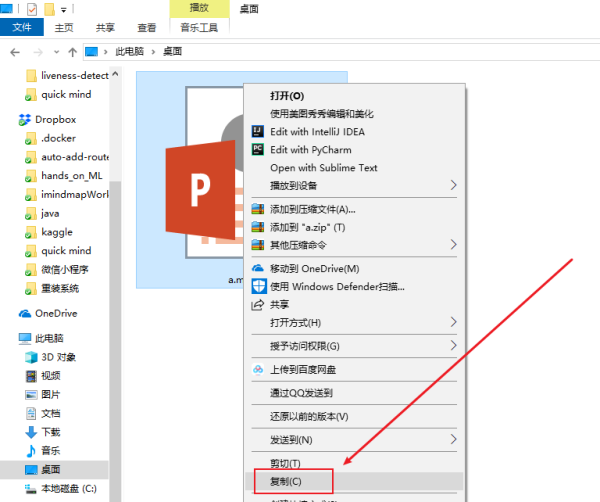
Task: Click the OneDrive cloud icon in sidebar
Action: coord(25,314)
